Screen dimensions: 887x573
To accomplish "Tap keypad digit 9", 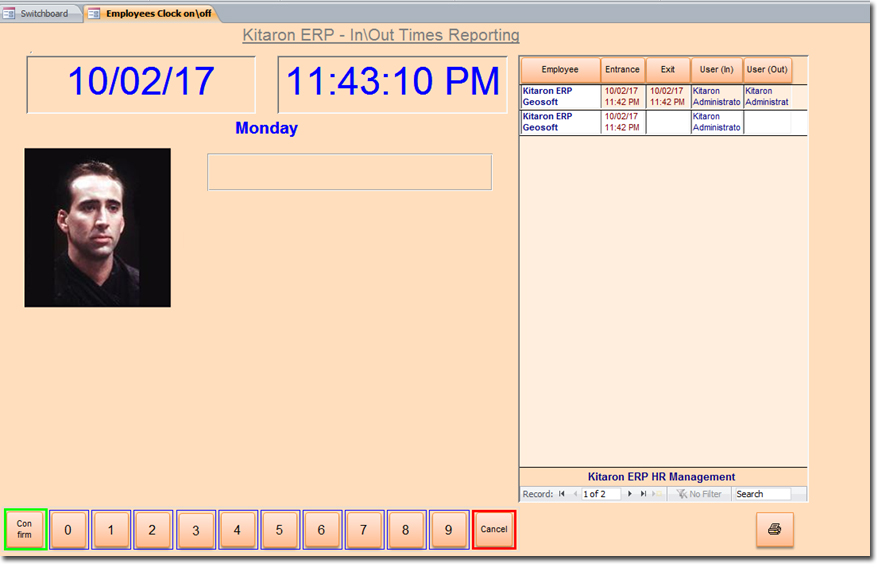I will click(449, 530).
